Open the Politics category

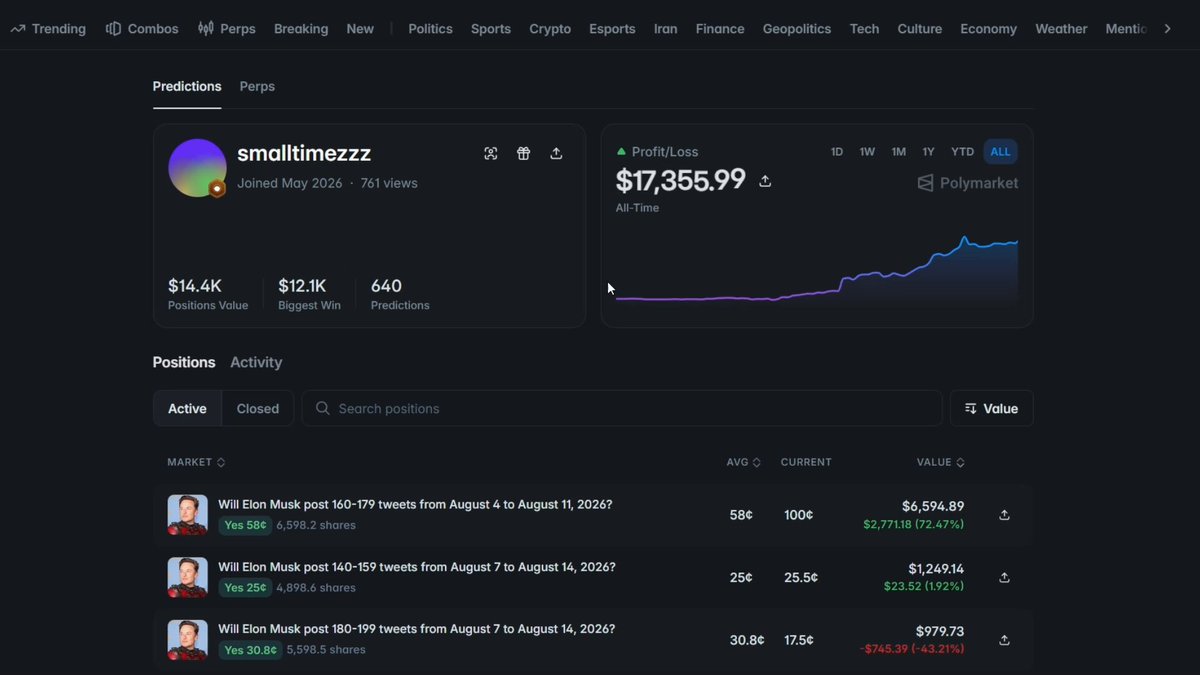coord(430,29)
